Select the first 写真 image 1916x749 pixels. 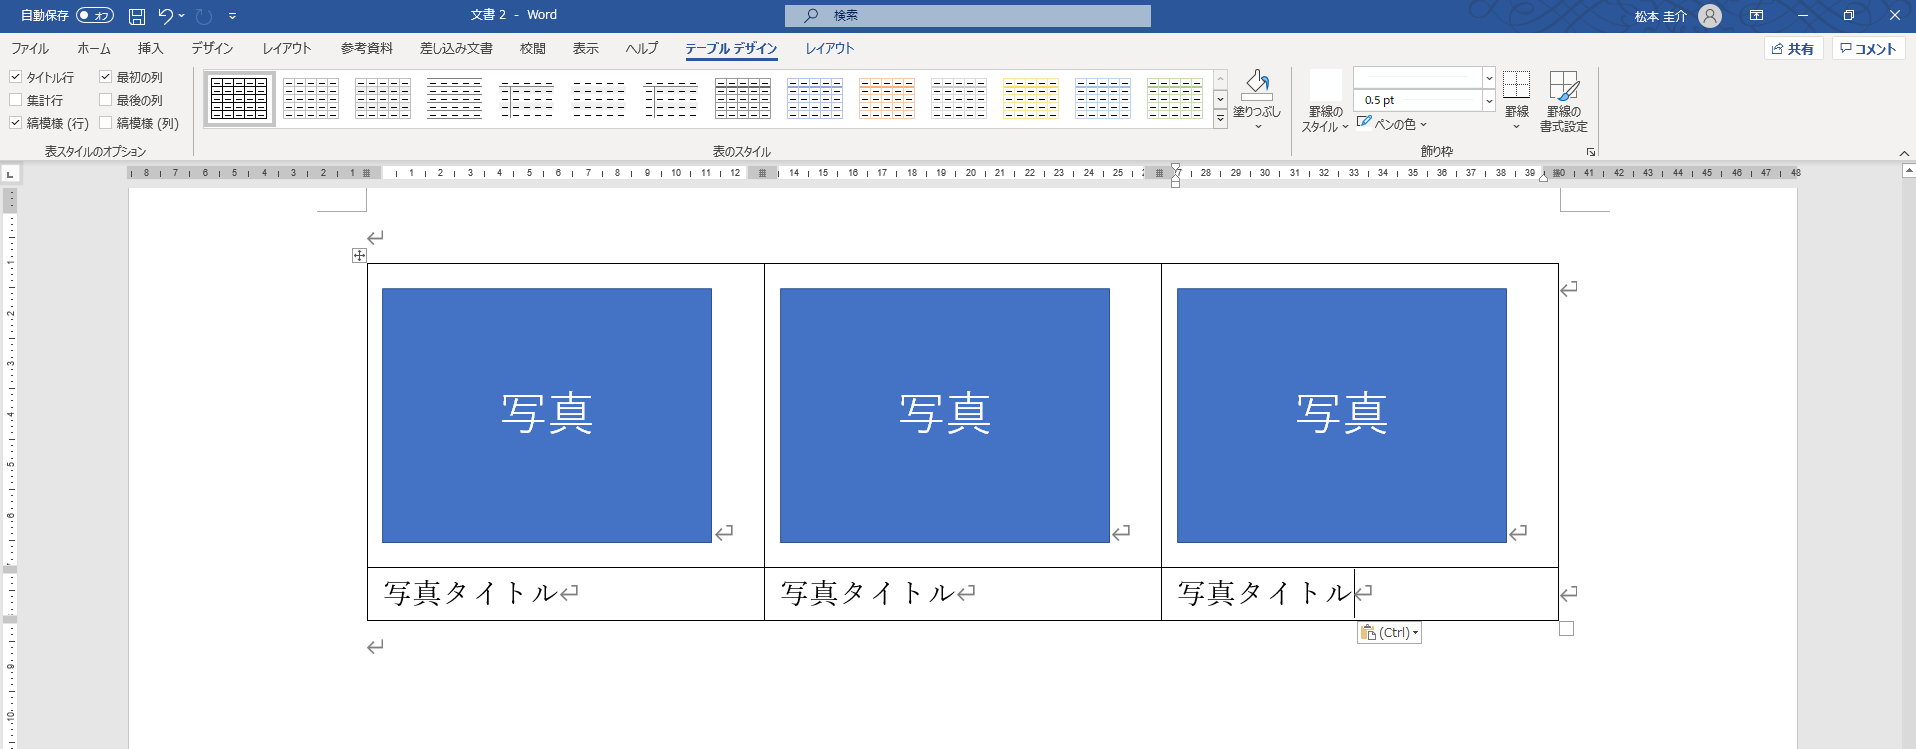point(547,415)
